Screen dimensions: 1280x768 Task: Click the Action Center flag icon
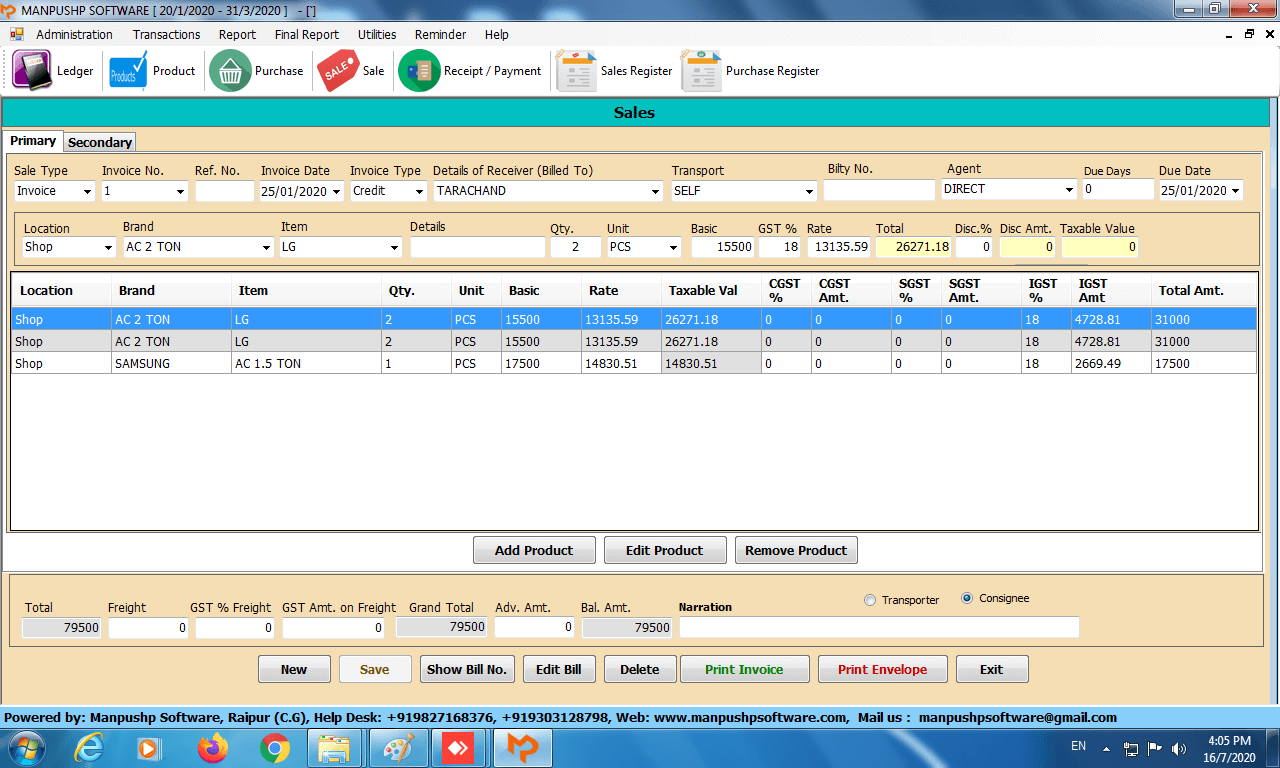coord(1154,748)
